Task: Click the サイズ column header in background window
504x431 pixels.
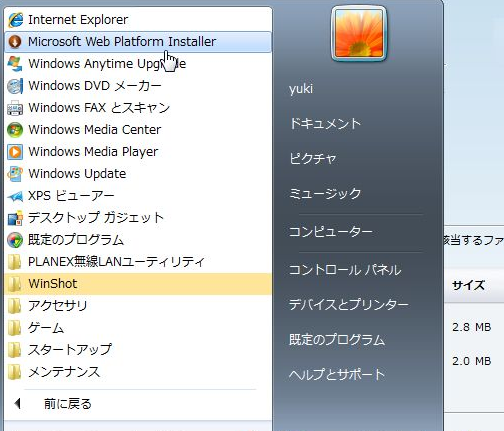Action: click(468, 286)
